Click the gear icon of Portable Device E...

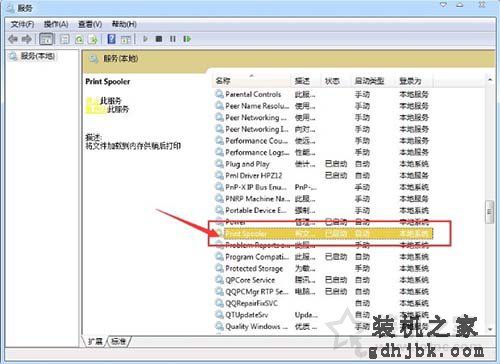coord(219,210)
